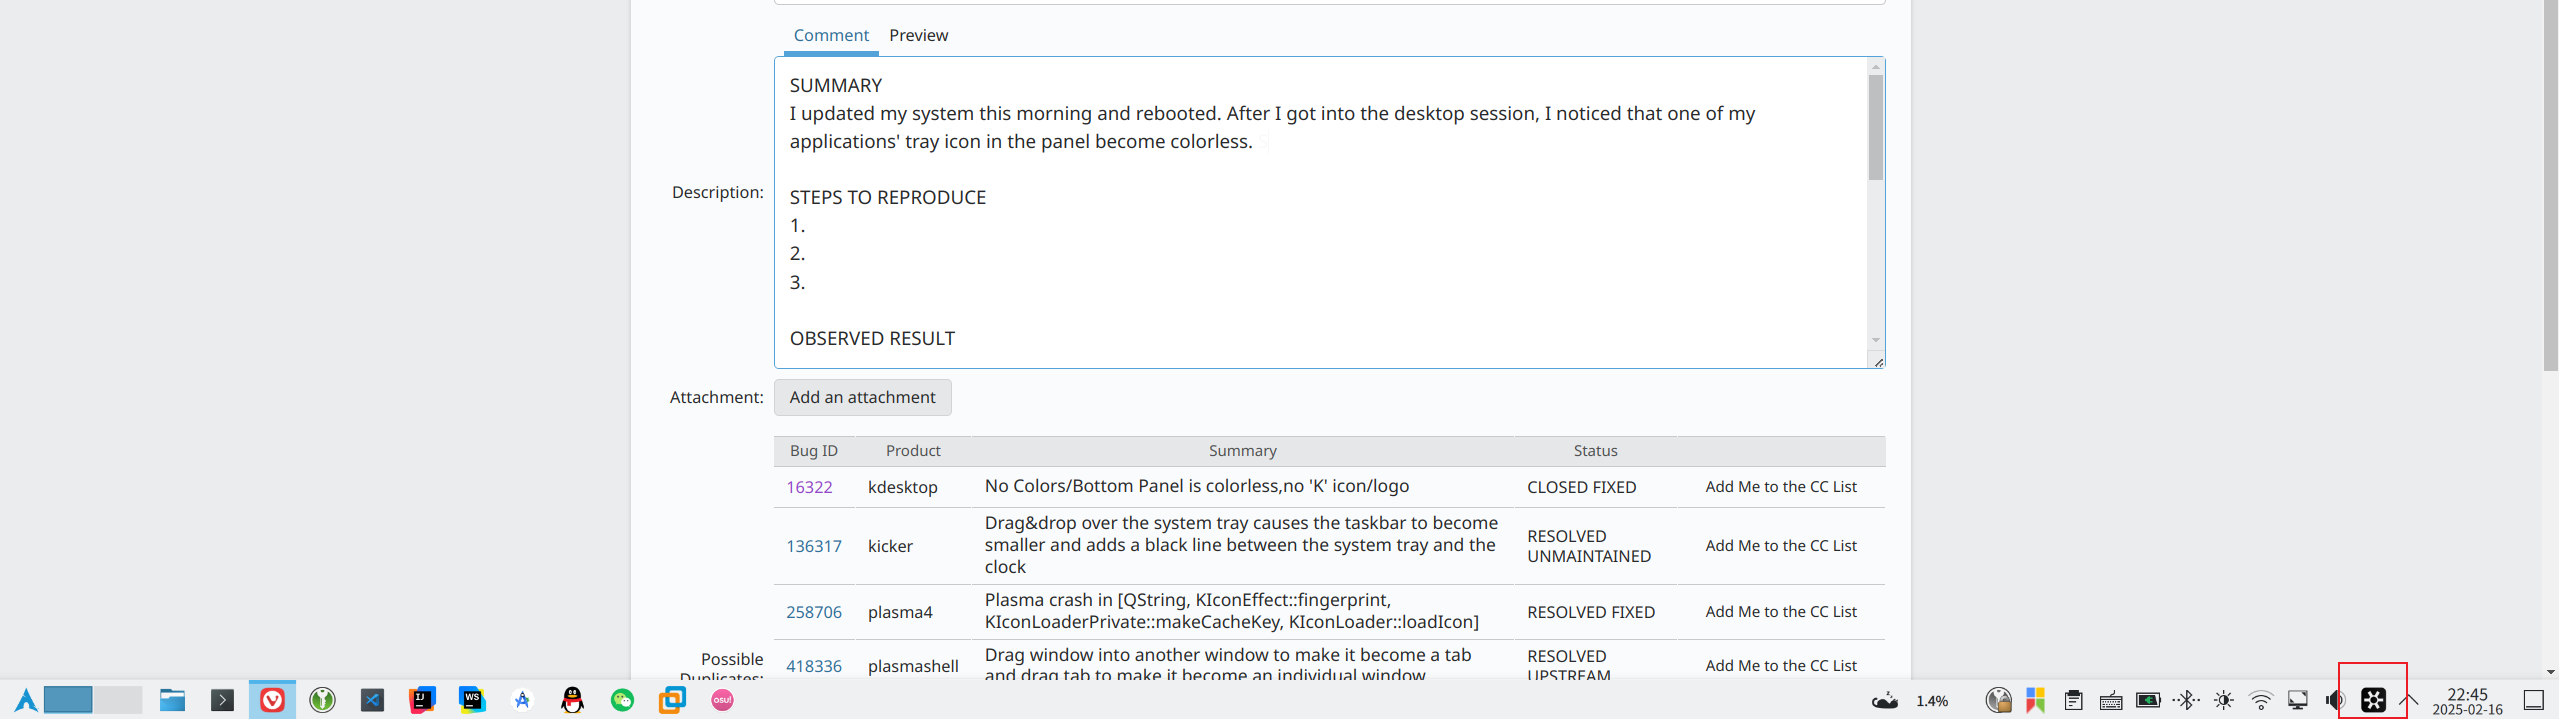Switch to the Preview tab

point(918,36)
